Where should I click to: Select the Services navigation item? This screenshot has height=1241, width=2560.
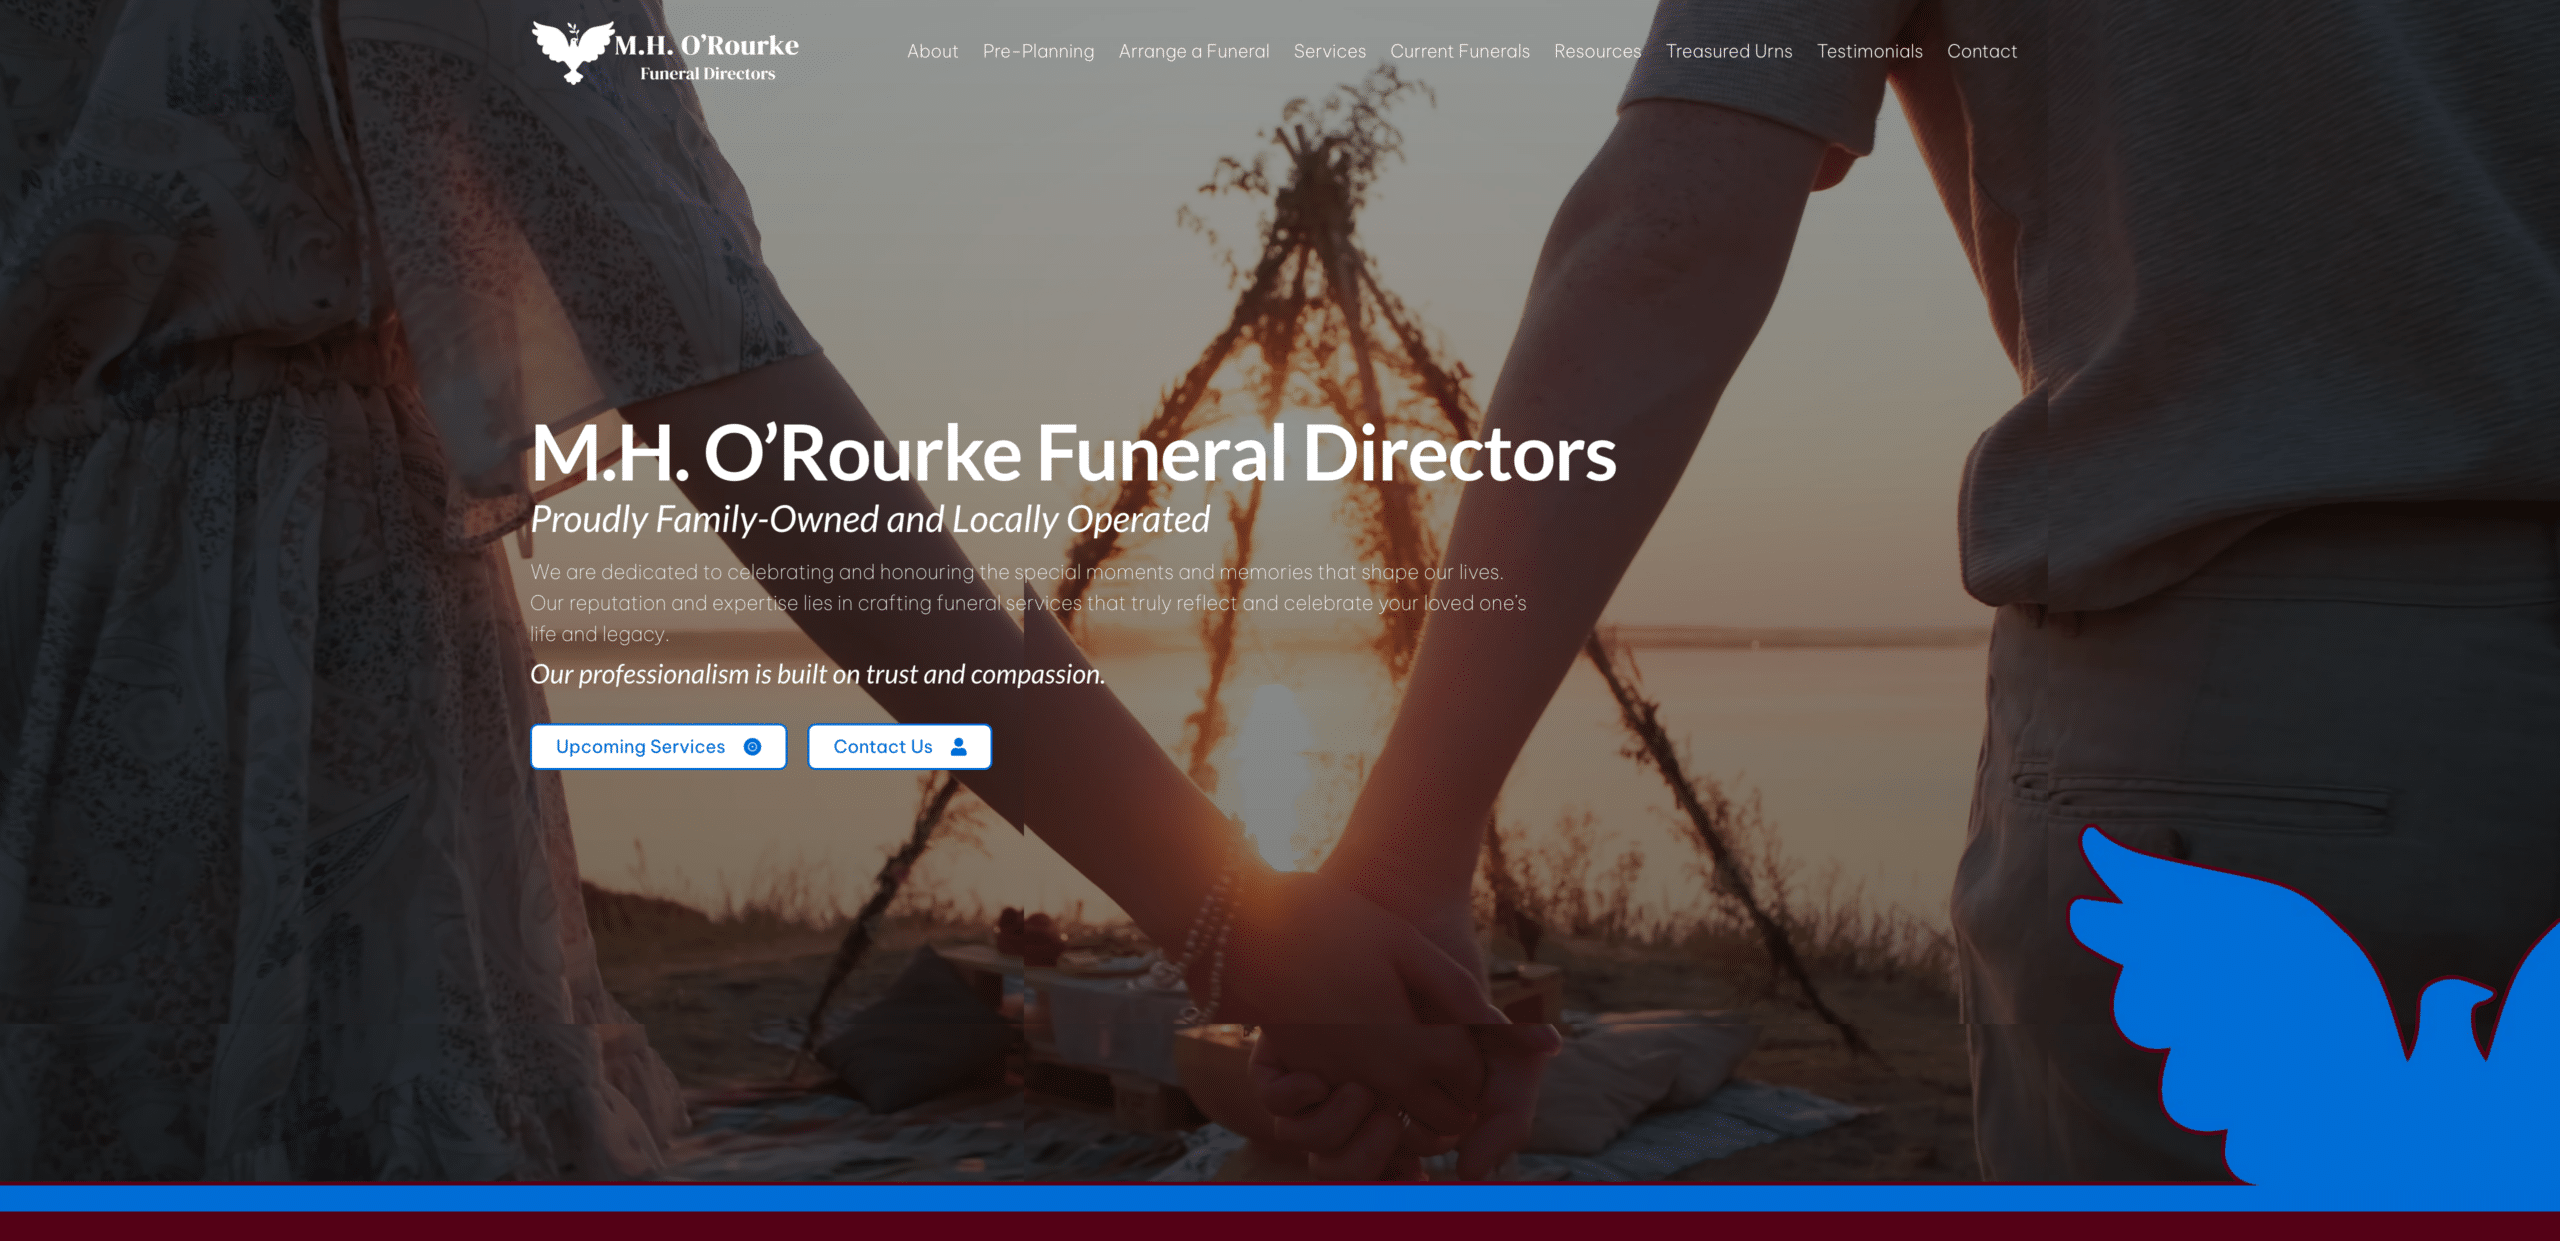1329,52
